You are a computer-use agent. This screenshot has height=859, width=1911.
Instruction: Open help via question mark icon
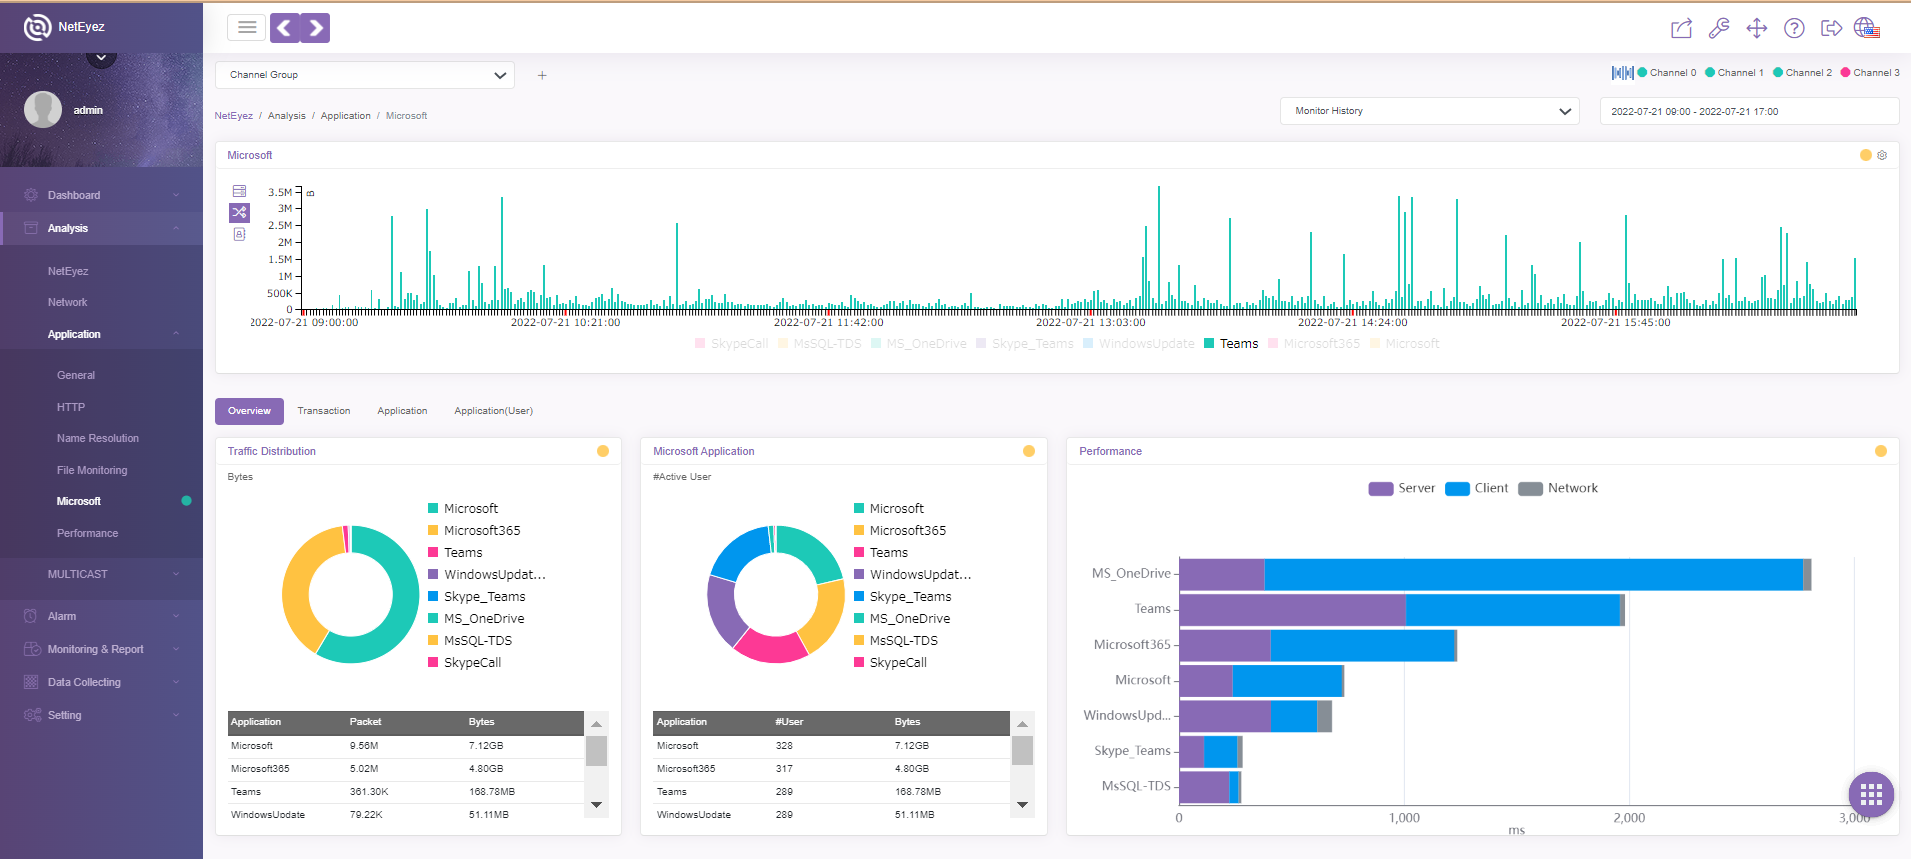(x=1795, y=28)
